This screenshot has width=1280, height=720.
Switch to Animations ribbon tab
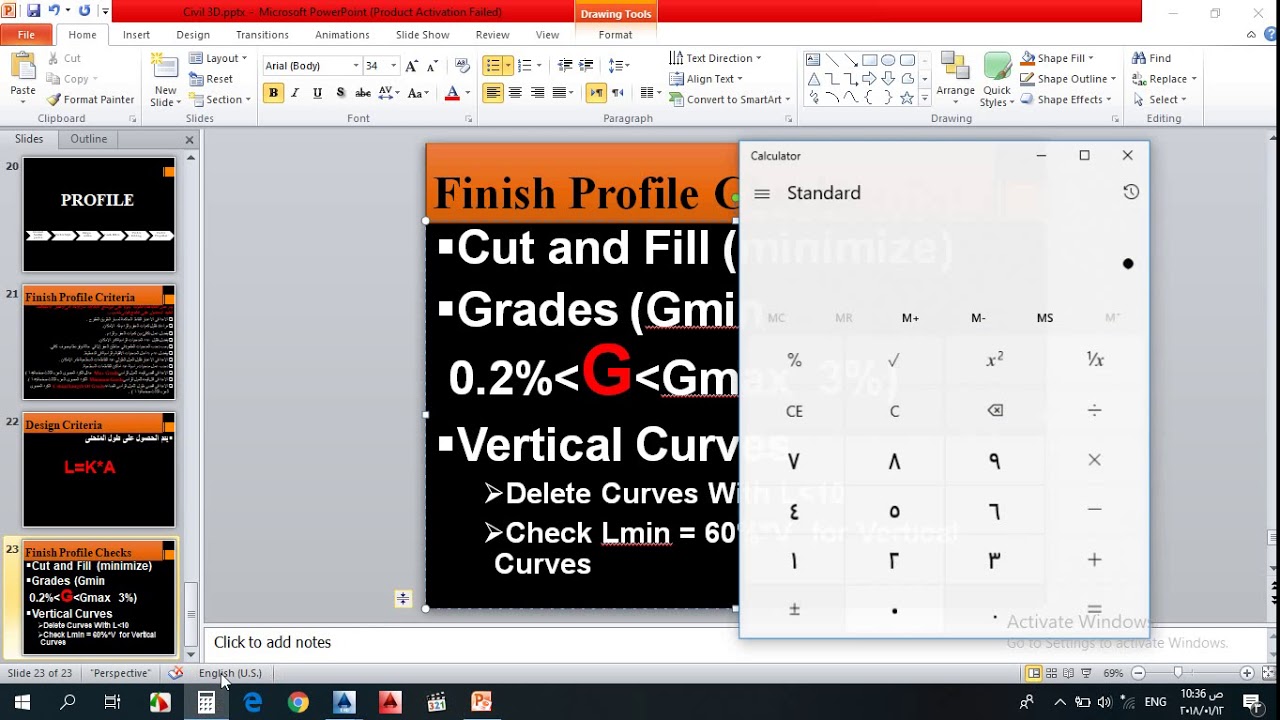pos(342,35)
